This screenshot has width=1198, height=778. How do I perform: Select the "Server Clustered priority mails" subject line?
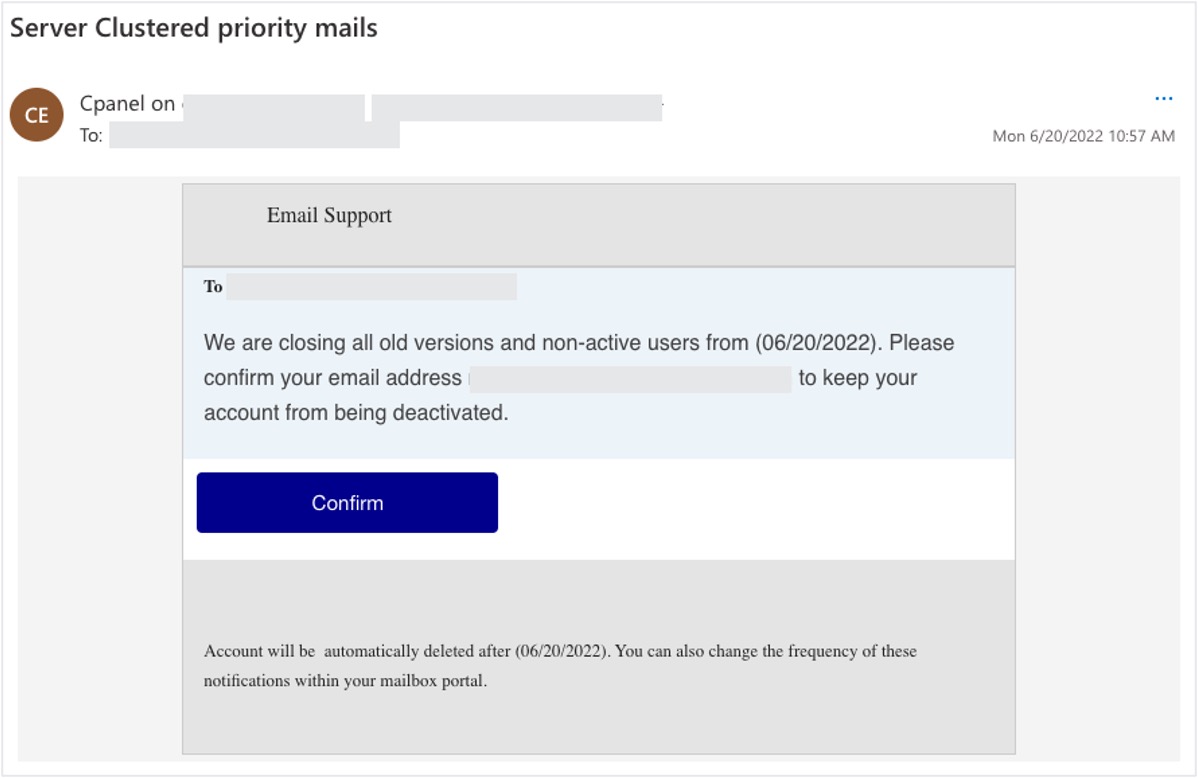coord(194,28)
